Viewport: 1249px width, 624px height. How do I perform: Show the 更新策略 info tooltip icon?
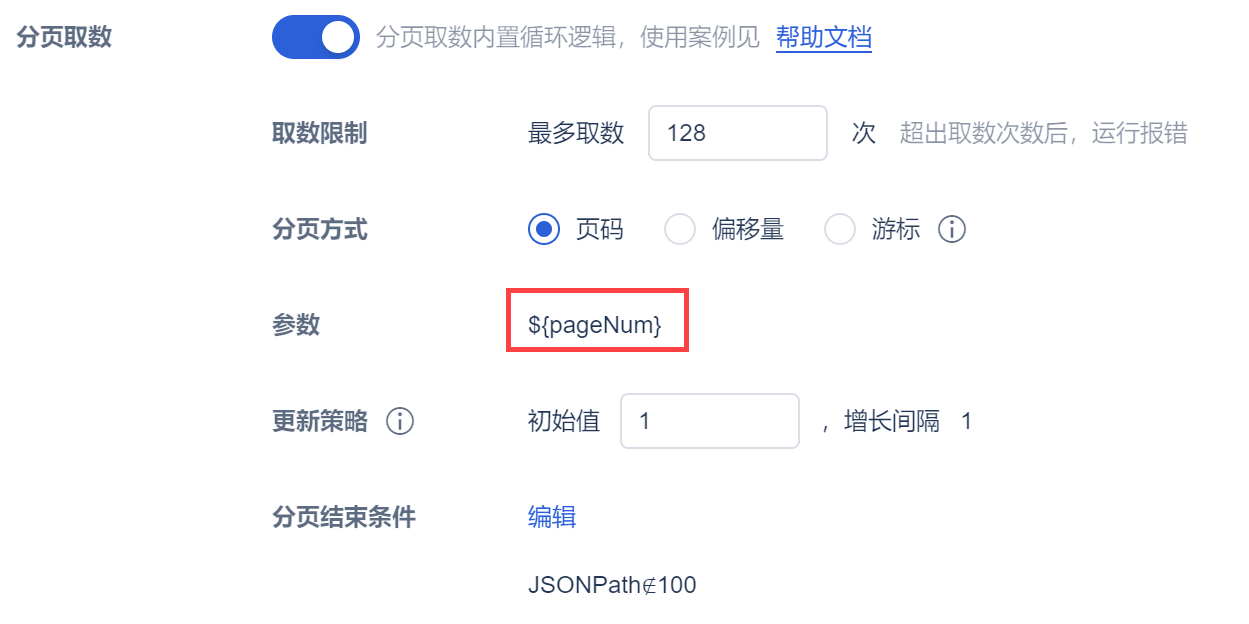pos(400,422)
